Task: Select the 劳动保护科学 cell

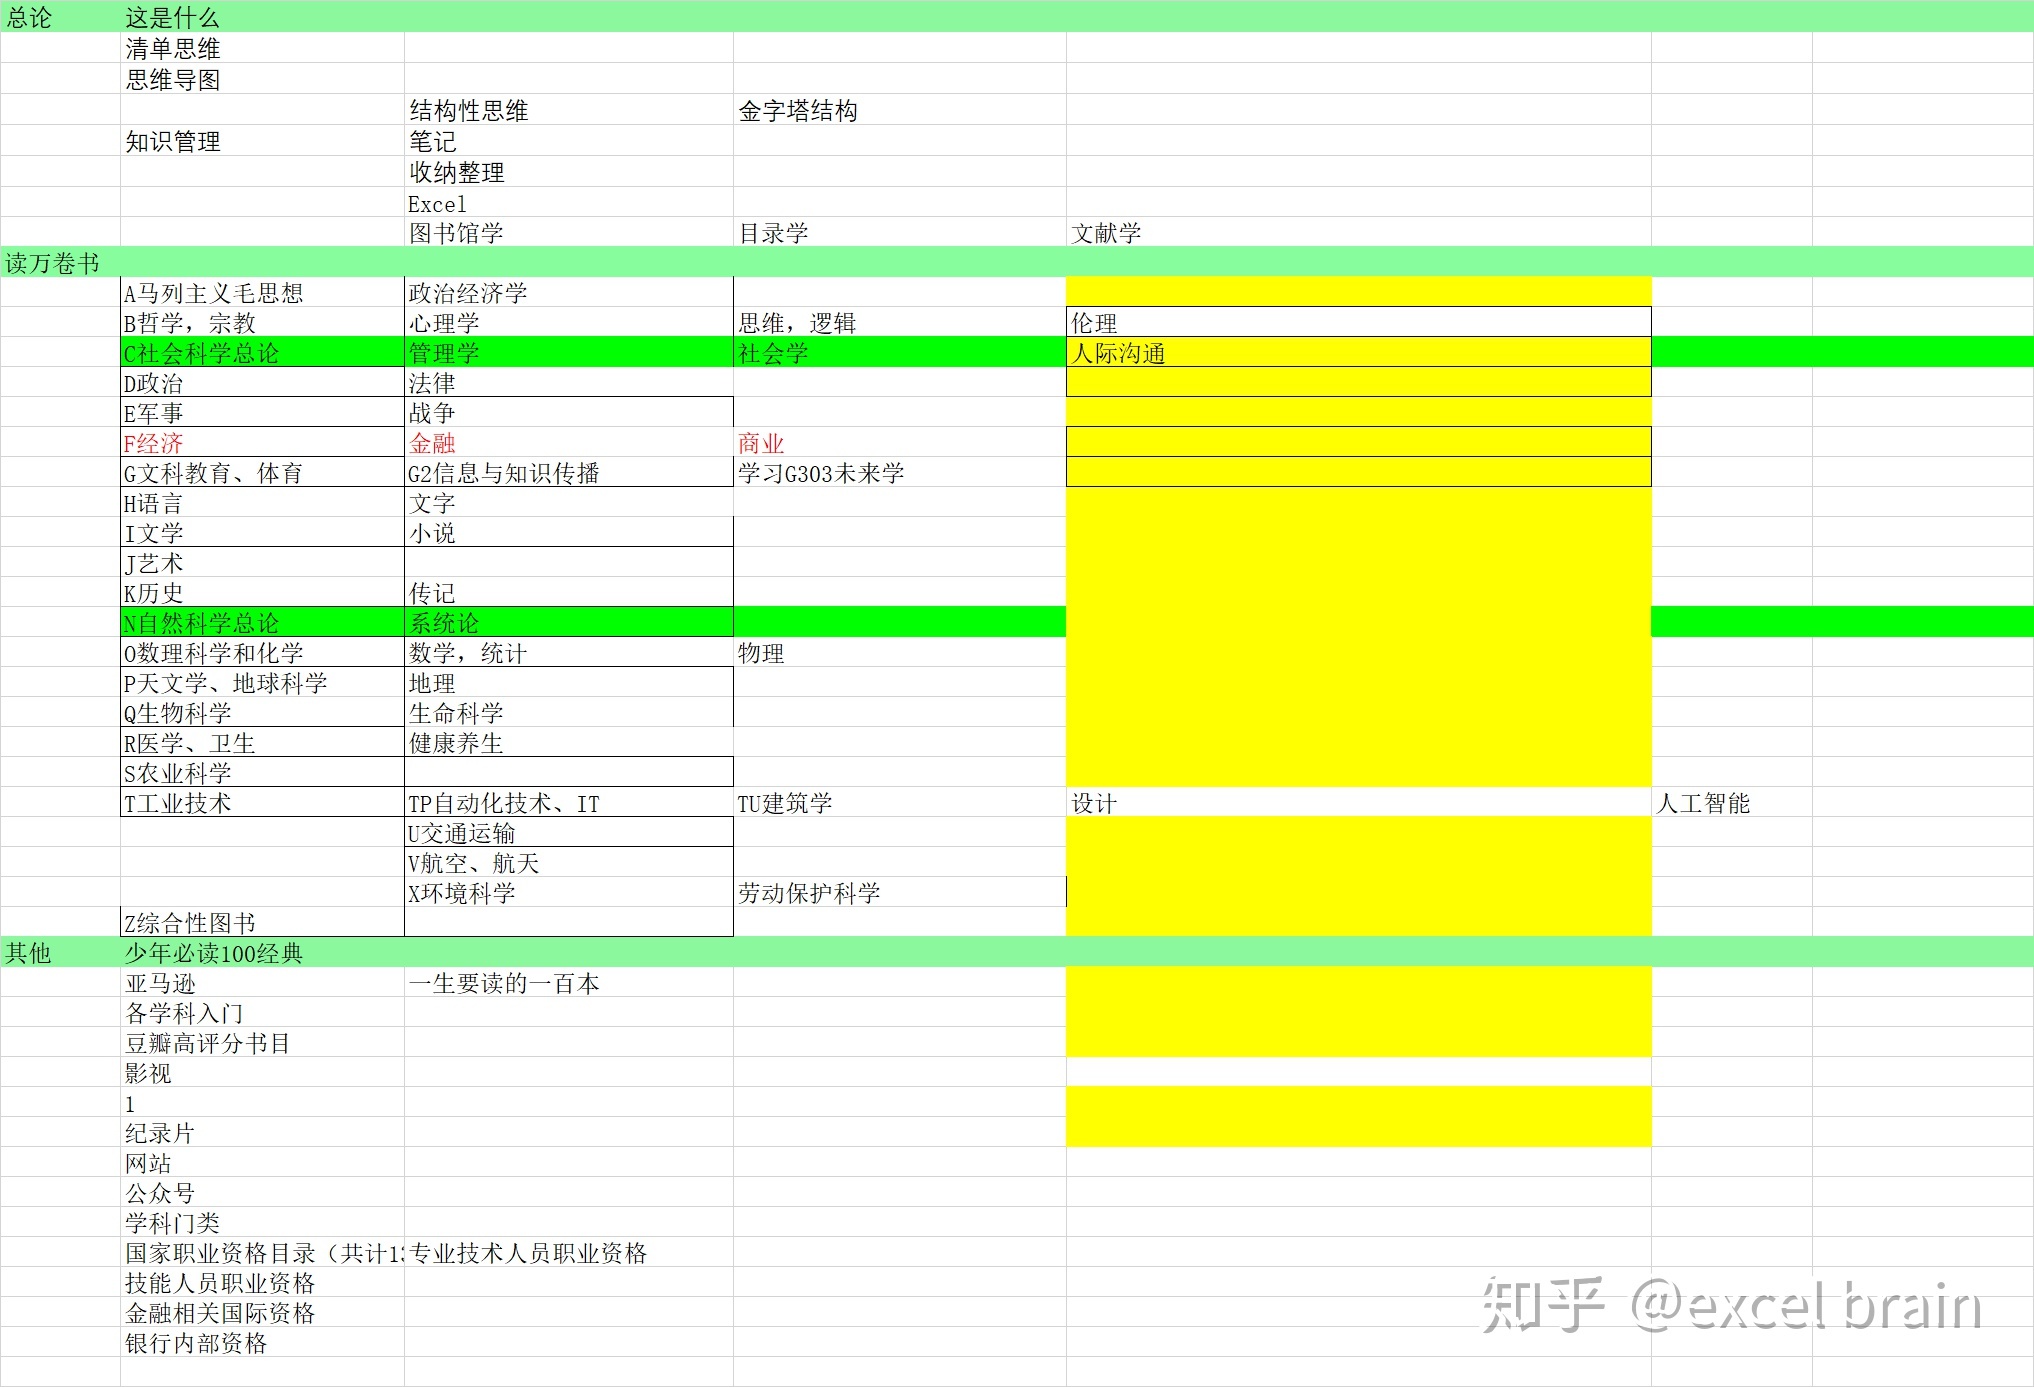Action: pos(808,893)
